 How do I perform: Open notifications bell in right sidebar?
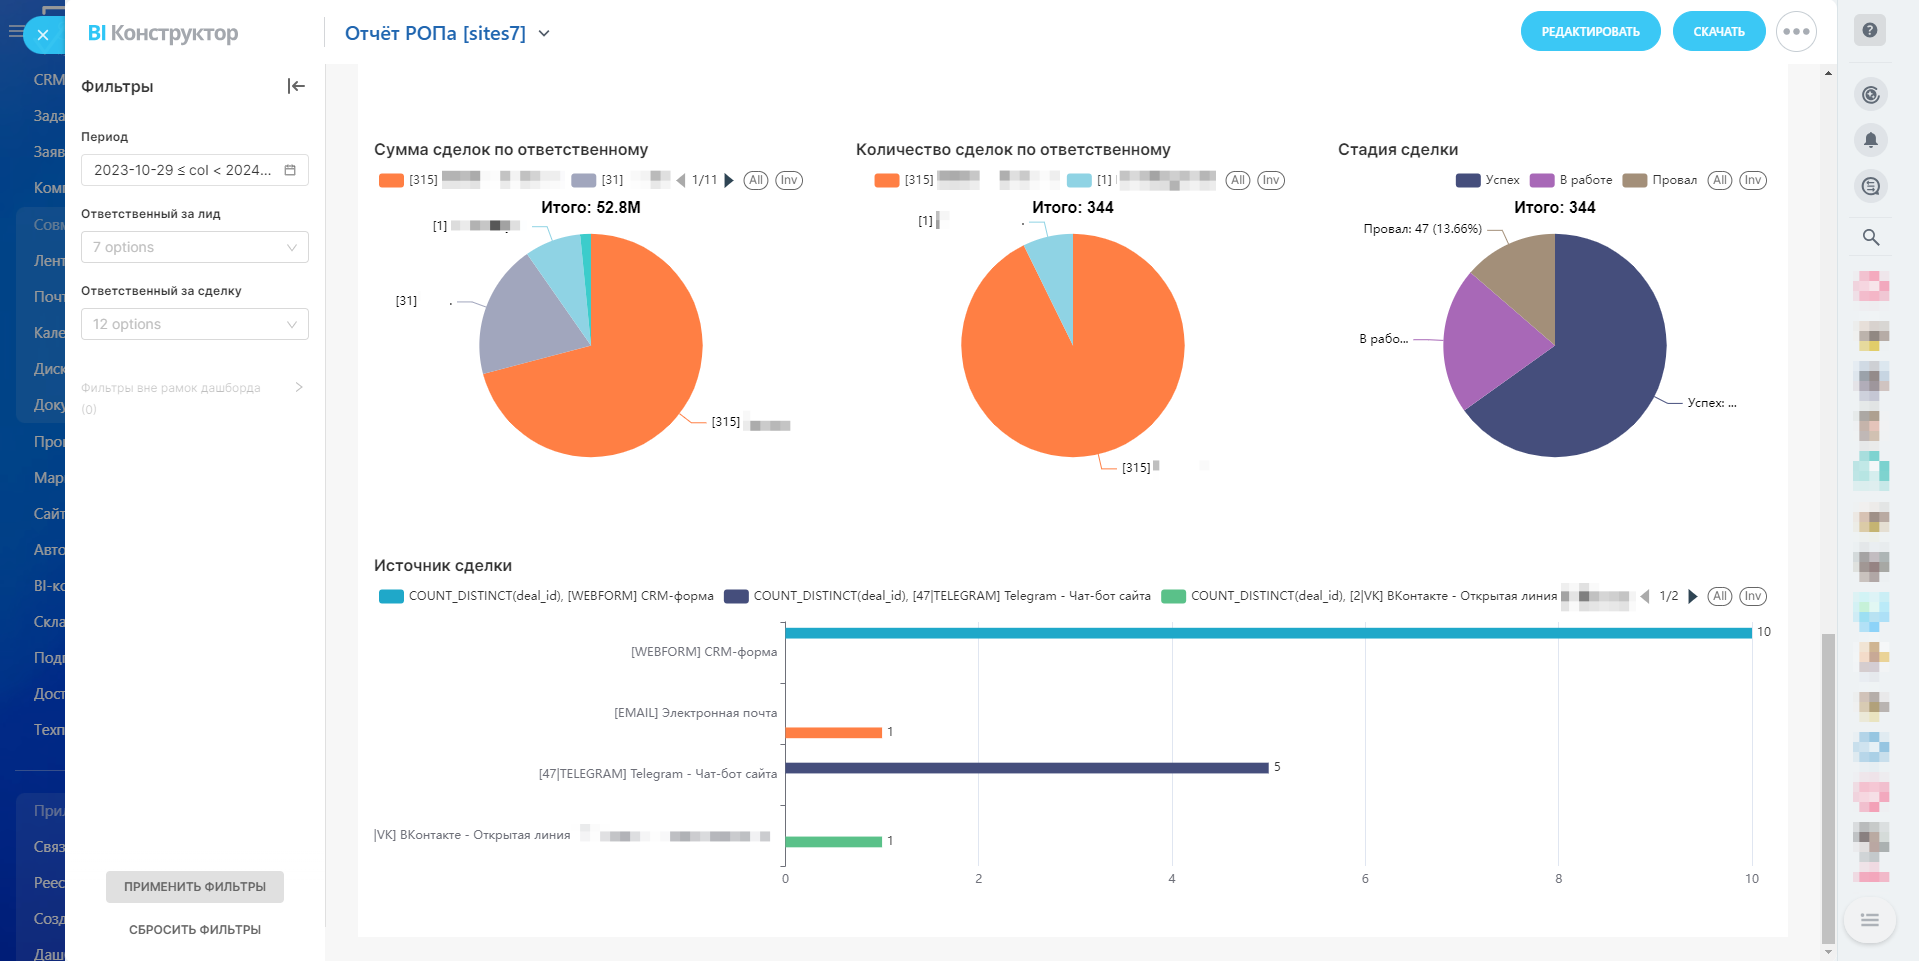1870,140
